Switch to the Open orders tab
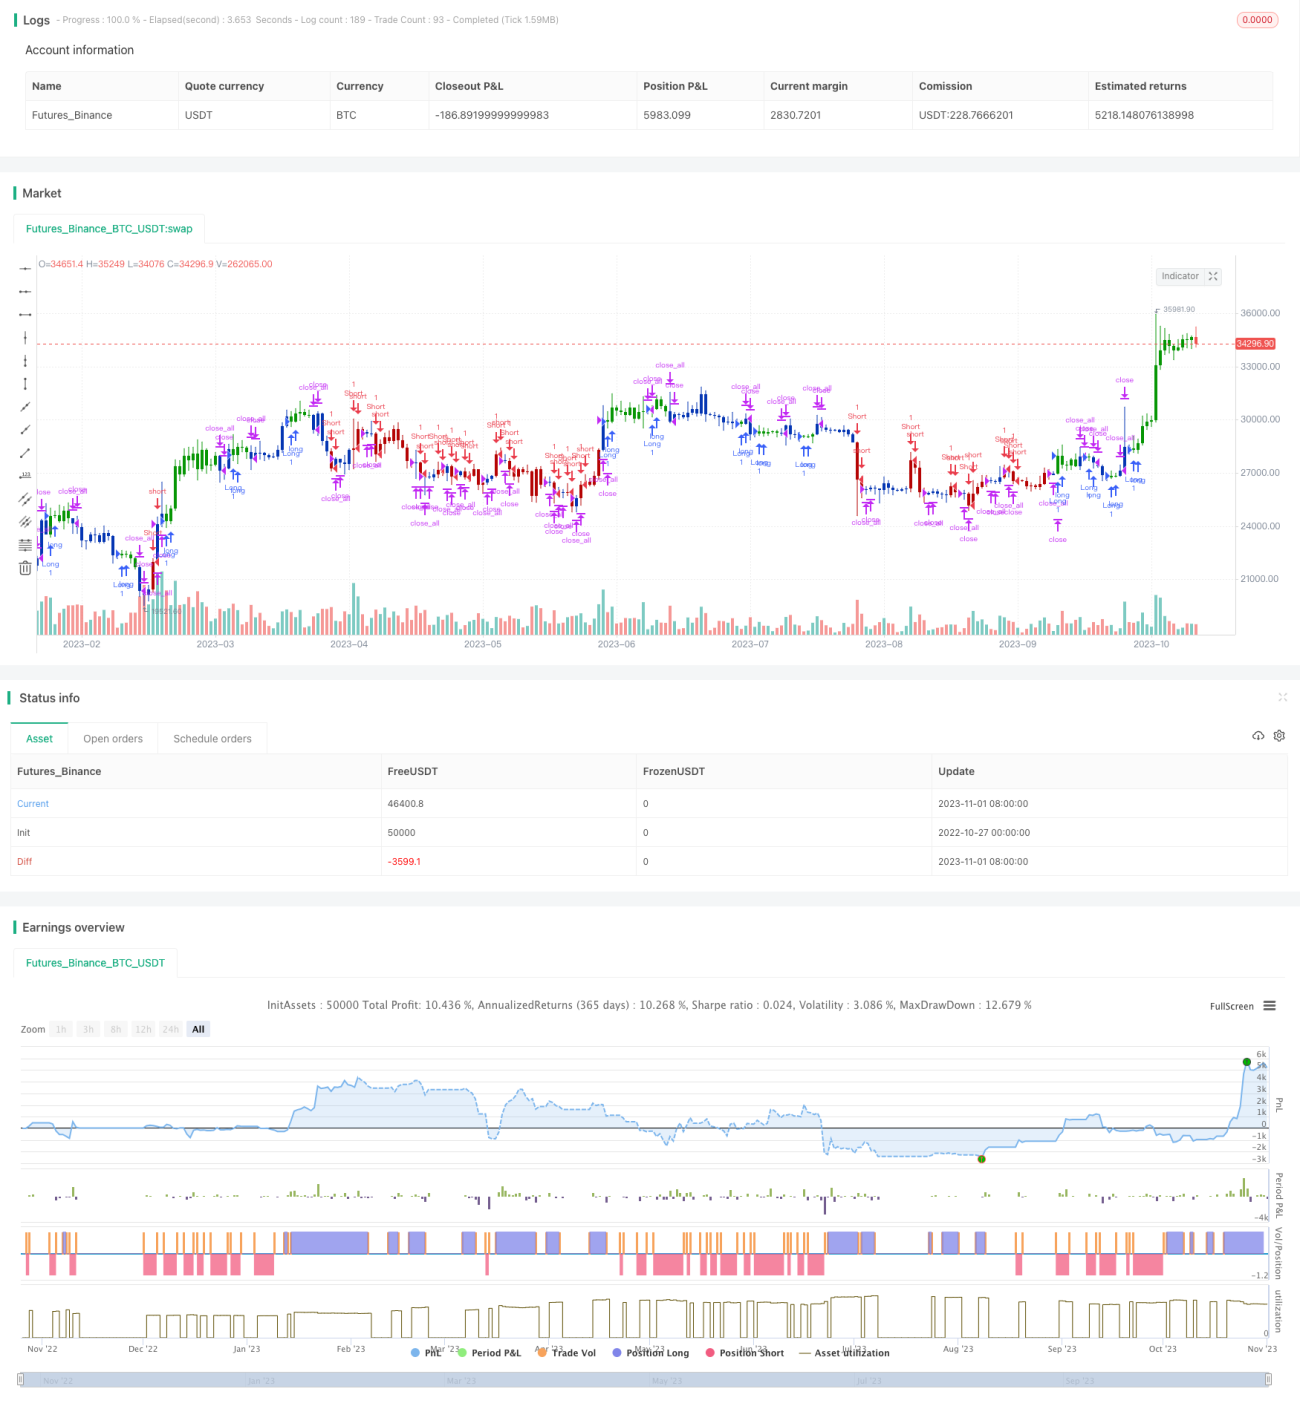Viewport: 1300px width, 1409px height. (x=113, y=739)
